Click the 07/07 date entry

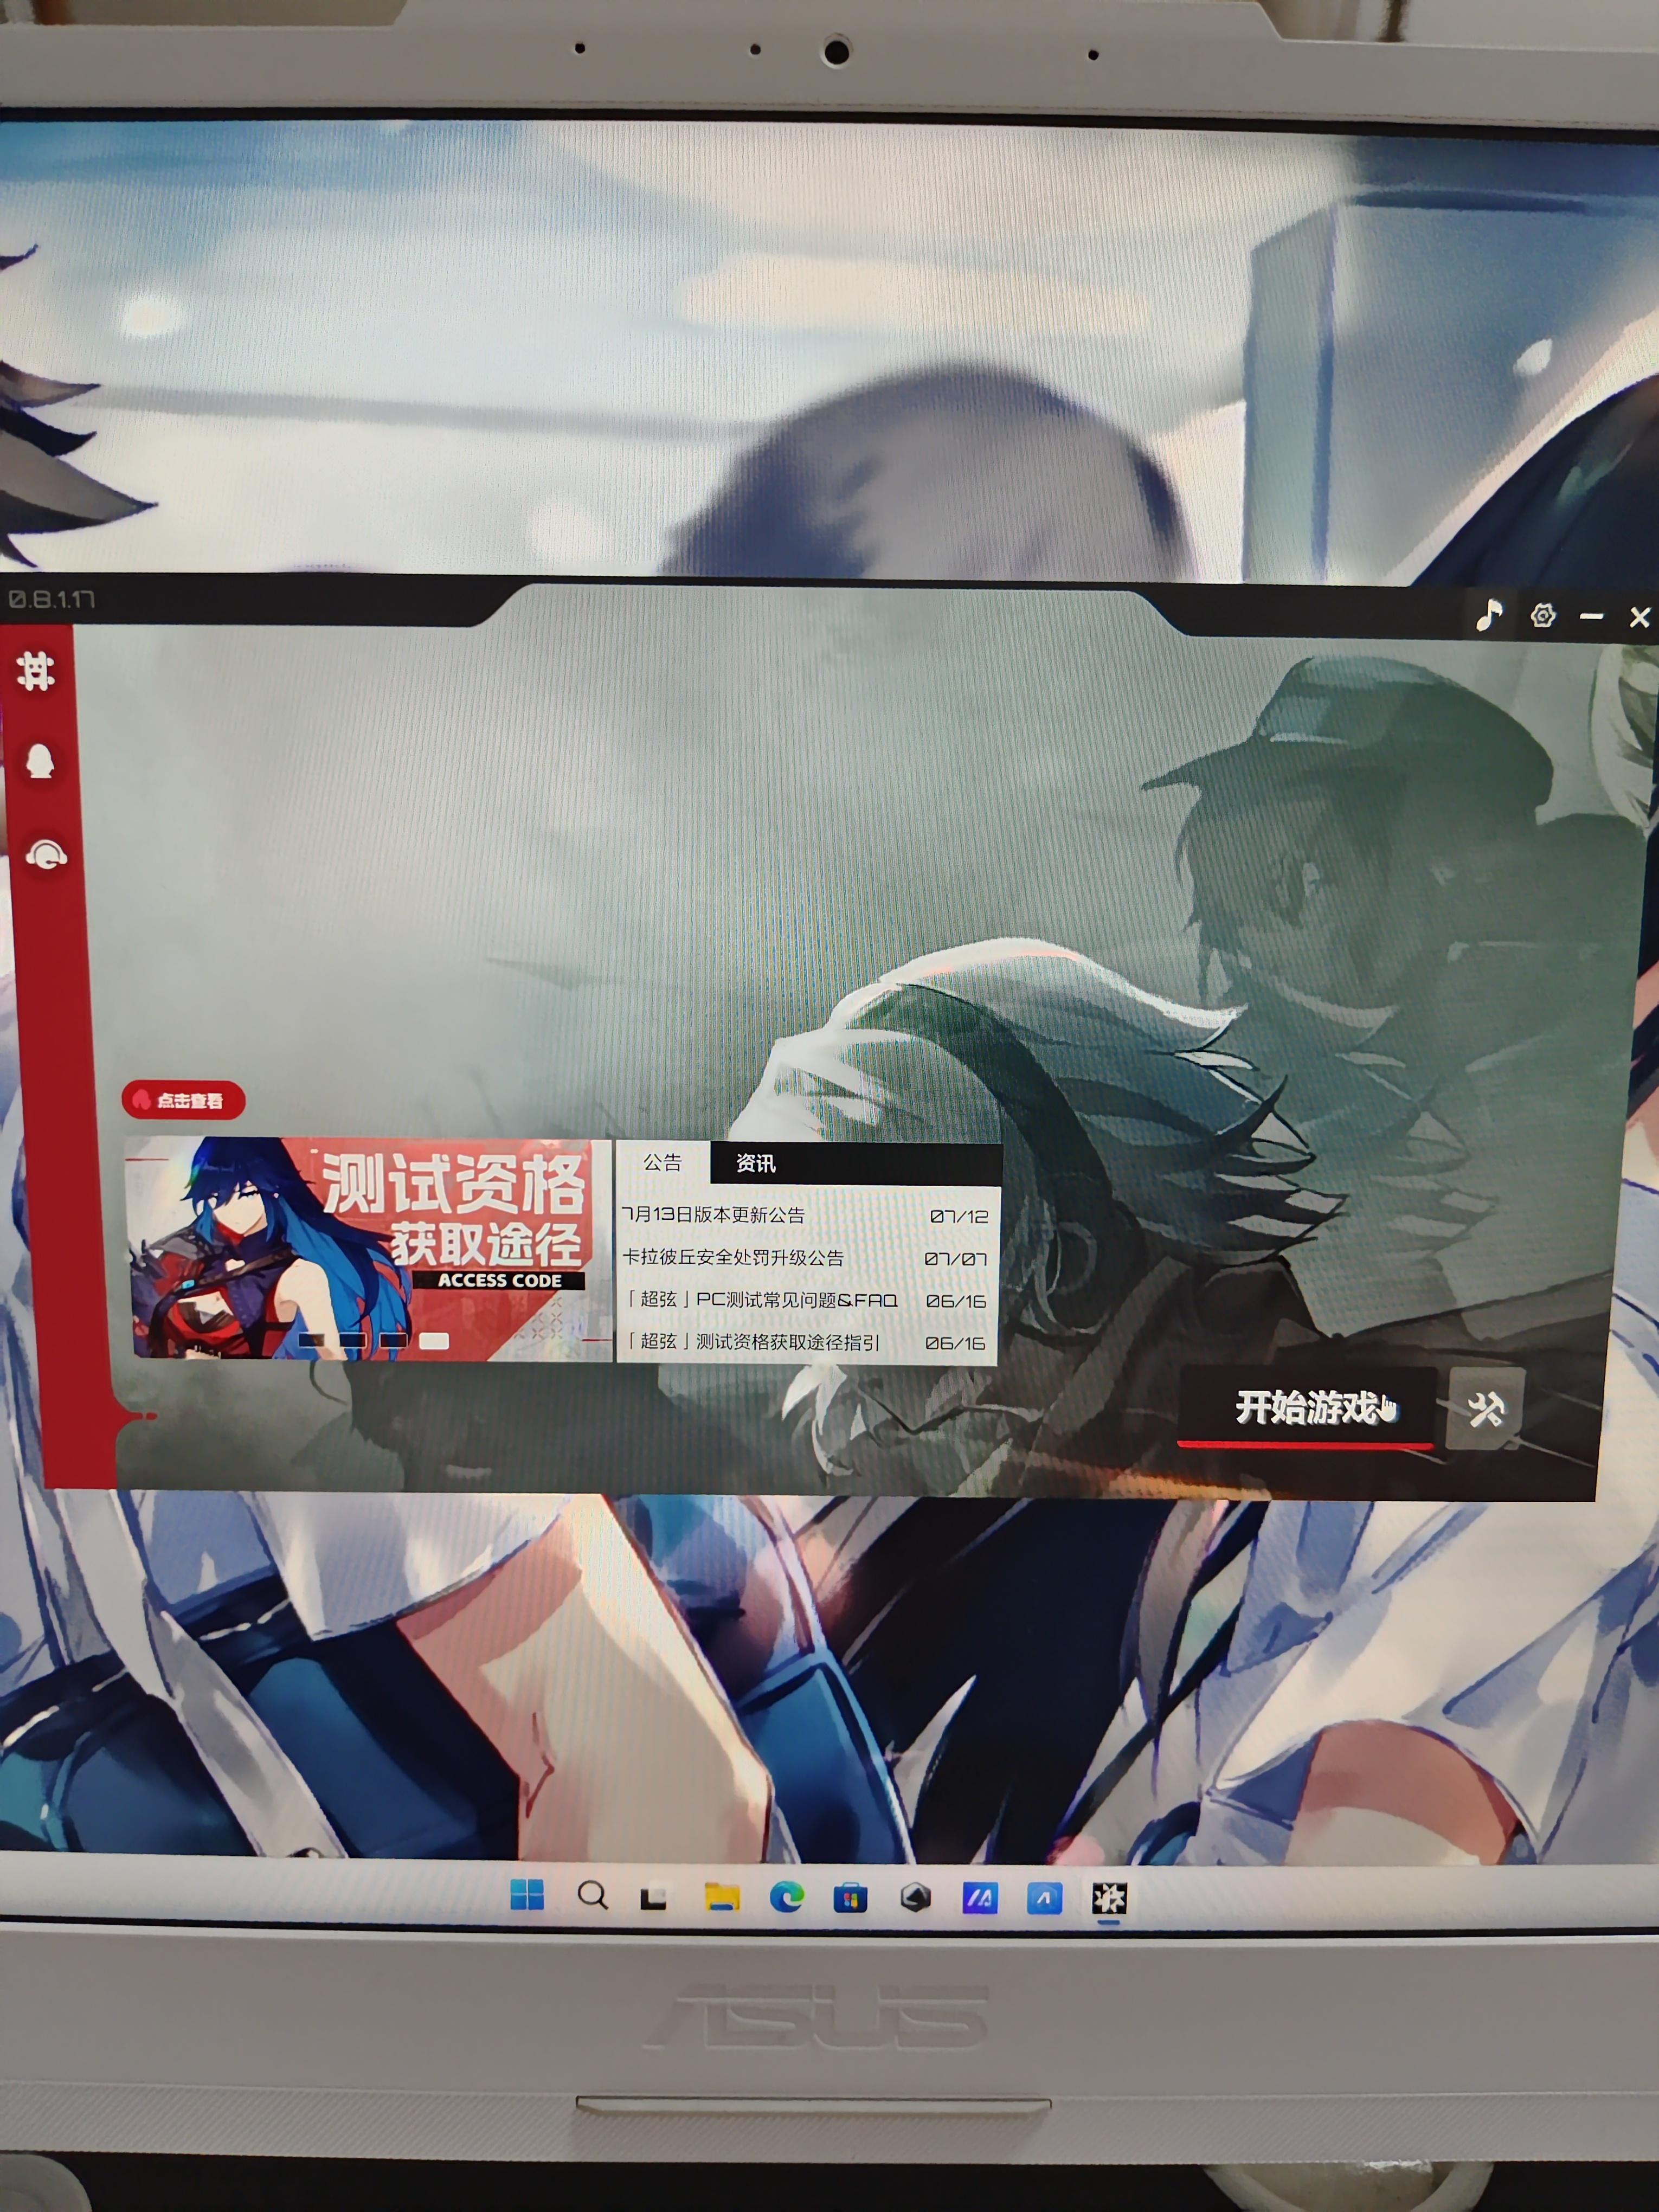coord(955,1259)
